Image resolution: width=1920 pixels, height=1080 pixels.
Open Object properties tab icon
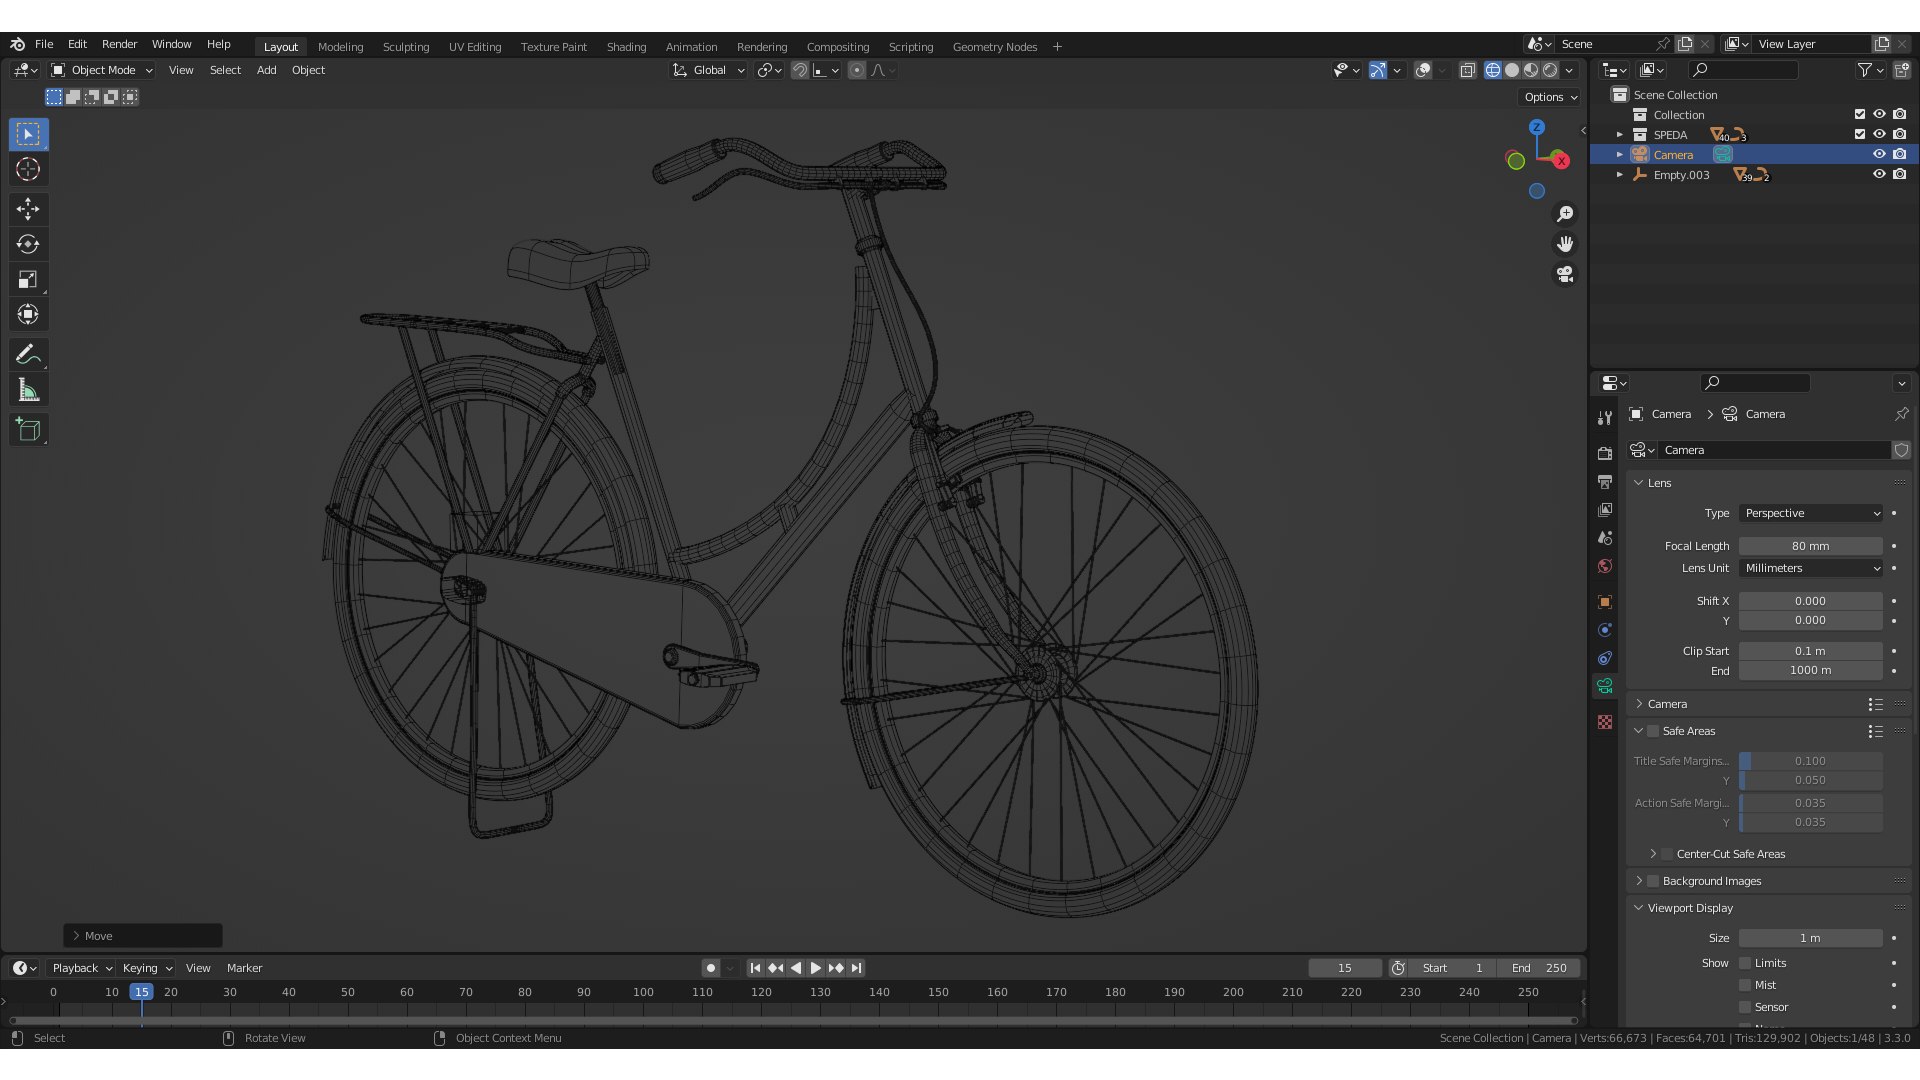pos(1605,602)
